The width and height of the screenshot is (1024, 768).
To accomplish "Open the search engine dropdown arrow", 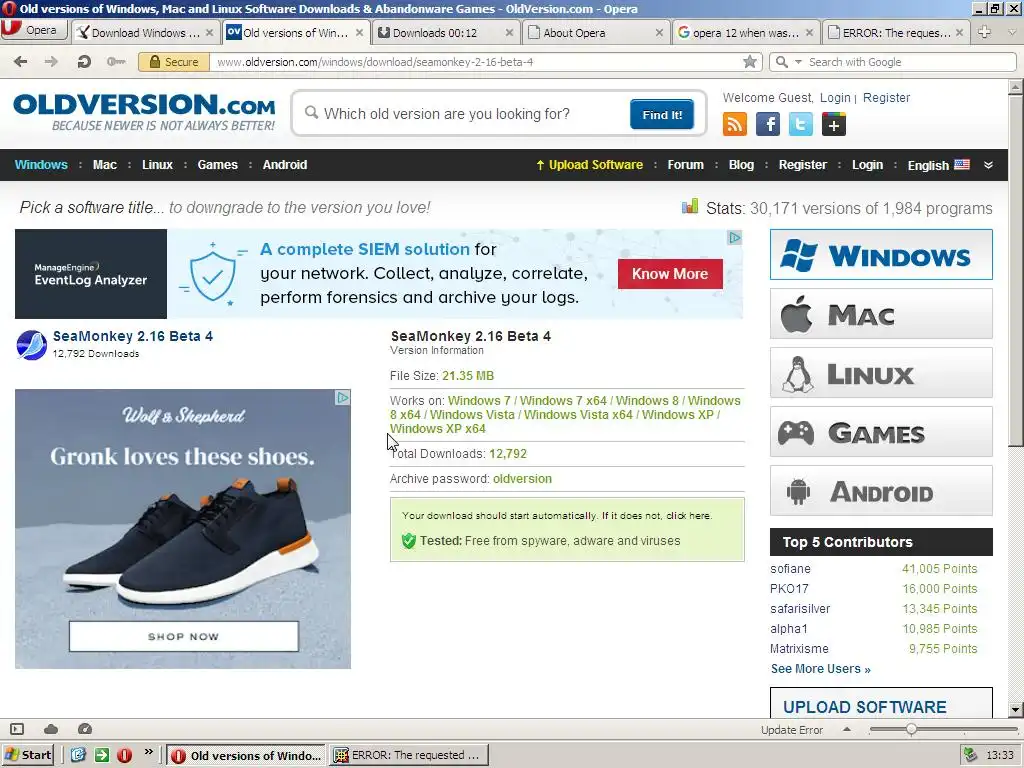I will (798, 62).
